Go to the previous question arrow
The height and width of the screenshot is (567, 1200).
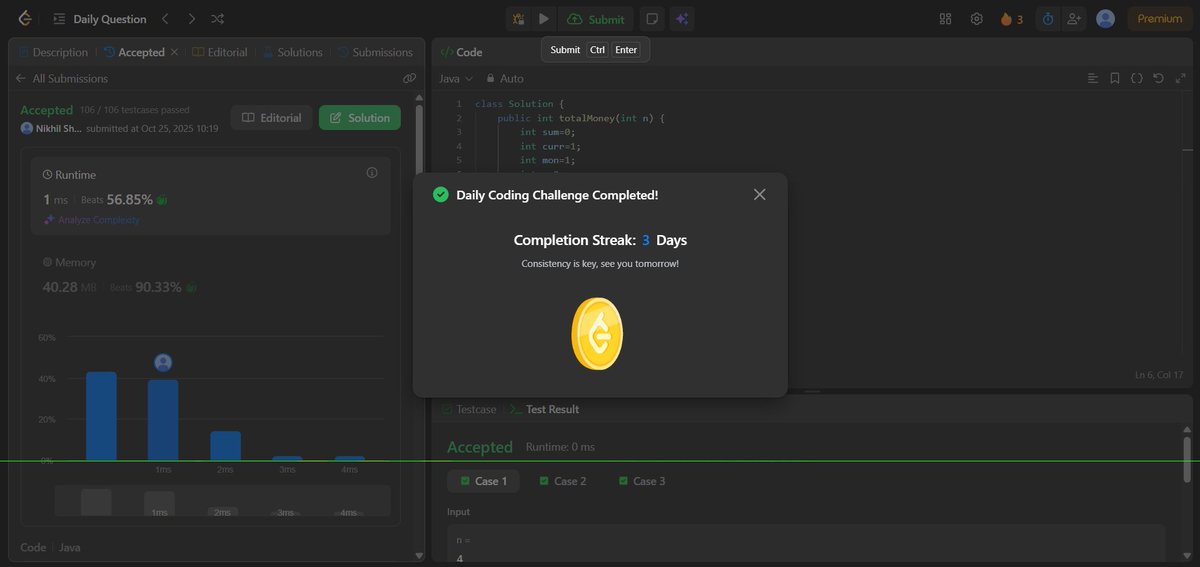pyautogui.click(x=166, y=19)
